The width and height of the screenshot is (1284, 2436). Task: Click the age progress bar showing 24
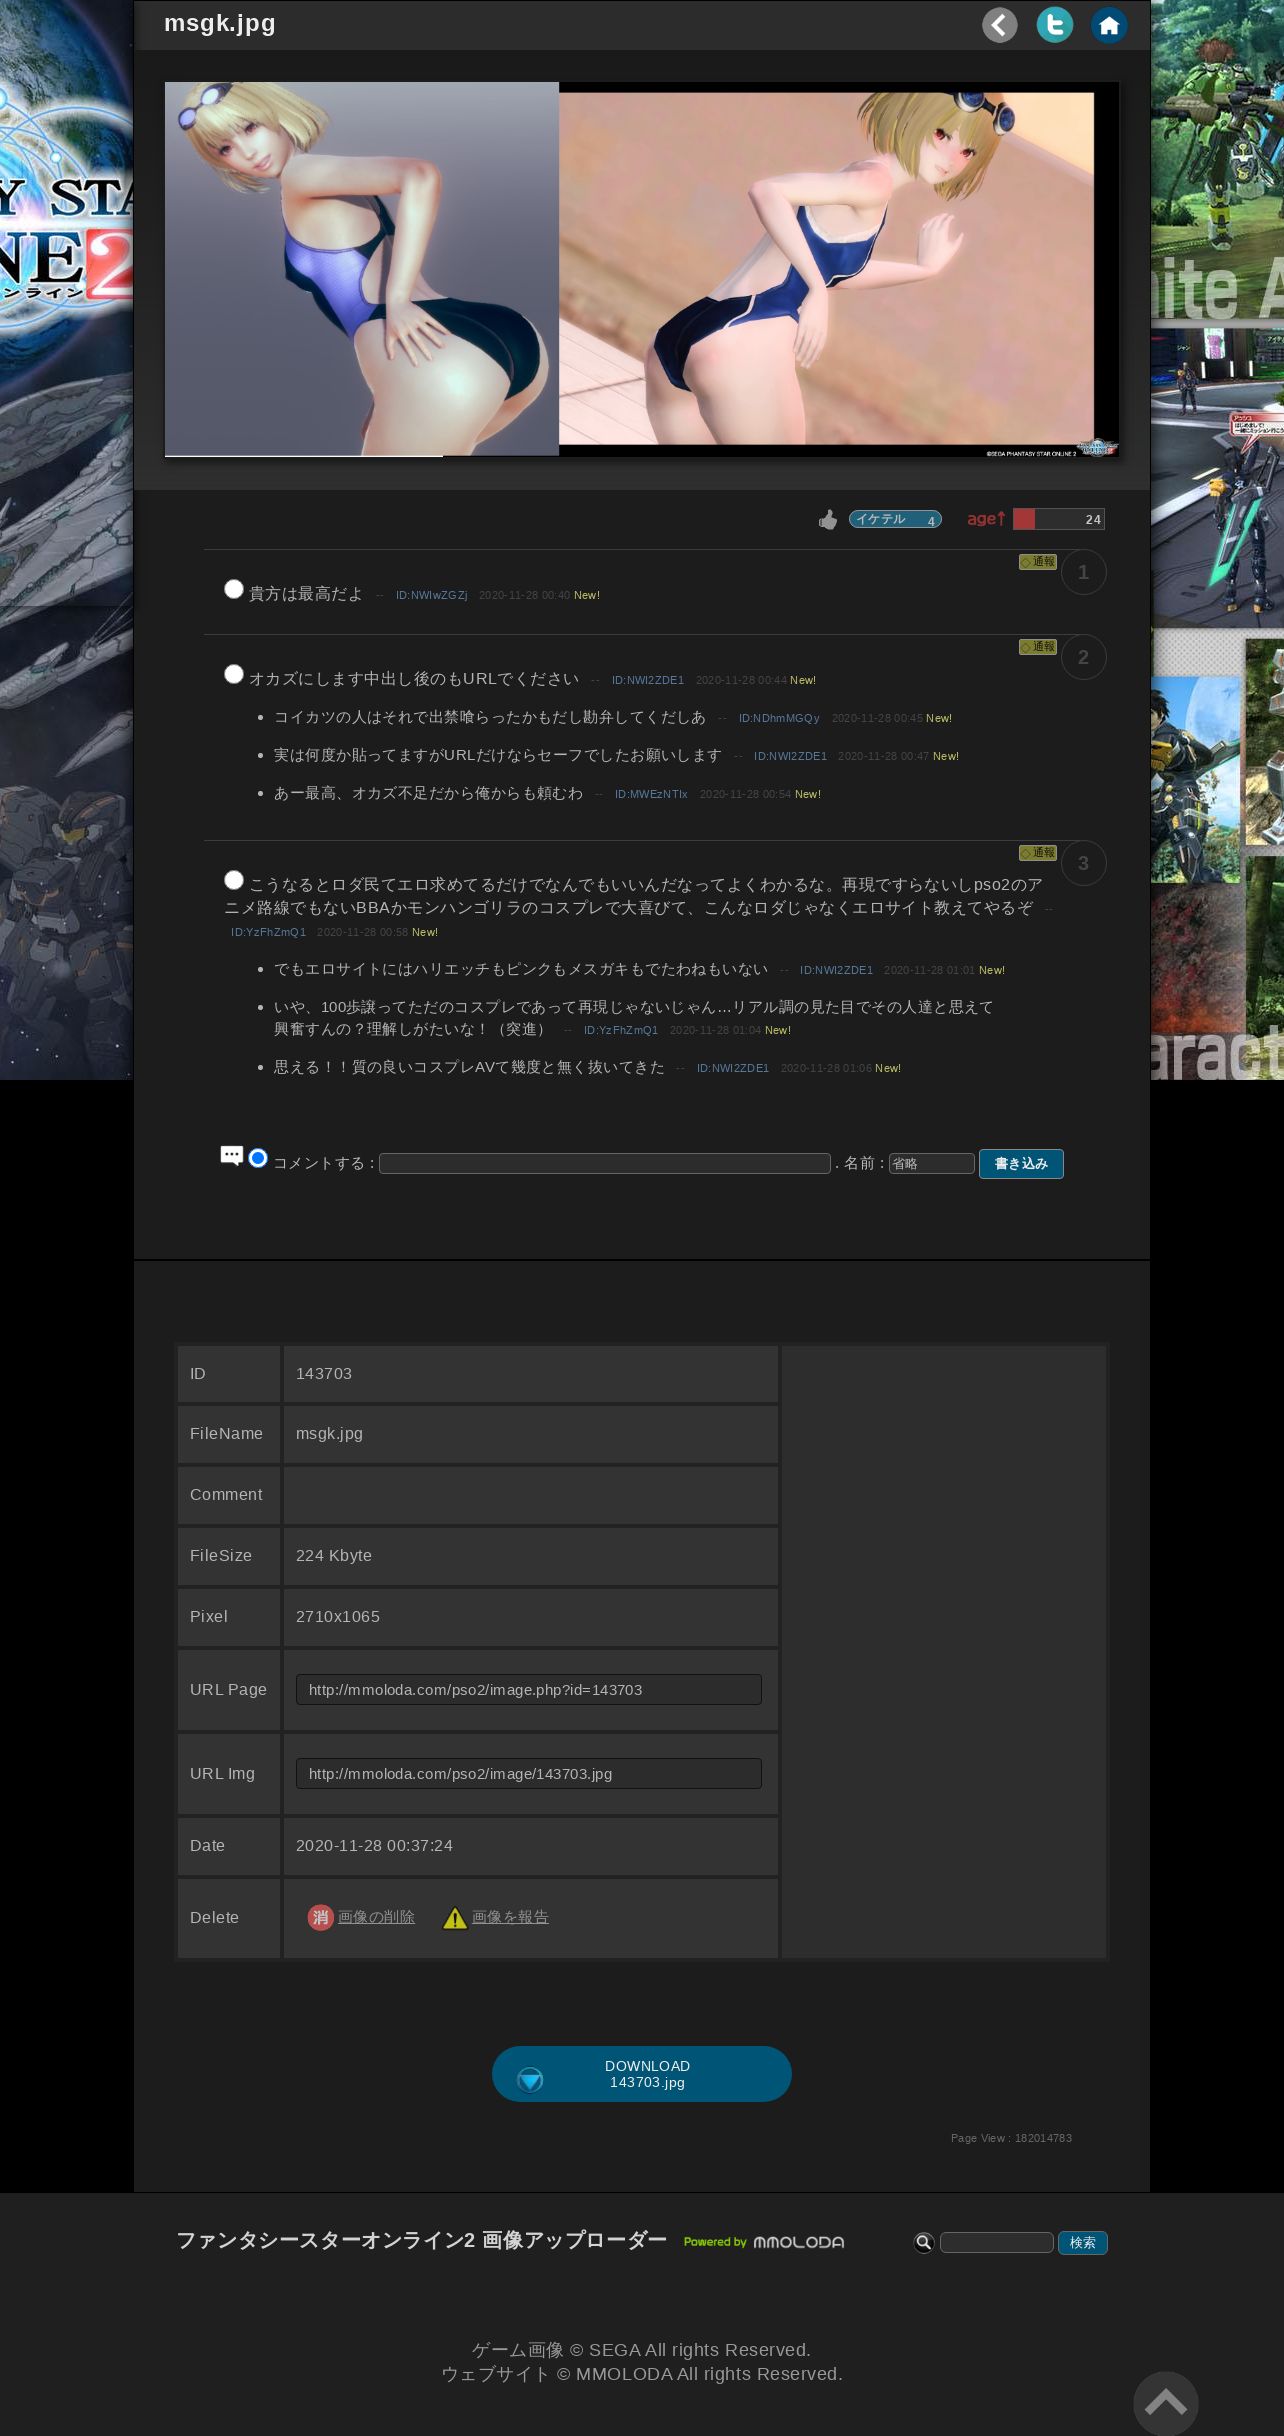point(1058,519)
